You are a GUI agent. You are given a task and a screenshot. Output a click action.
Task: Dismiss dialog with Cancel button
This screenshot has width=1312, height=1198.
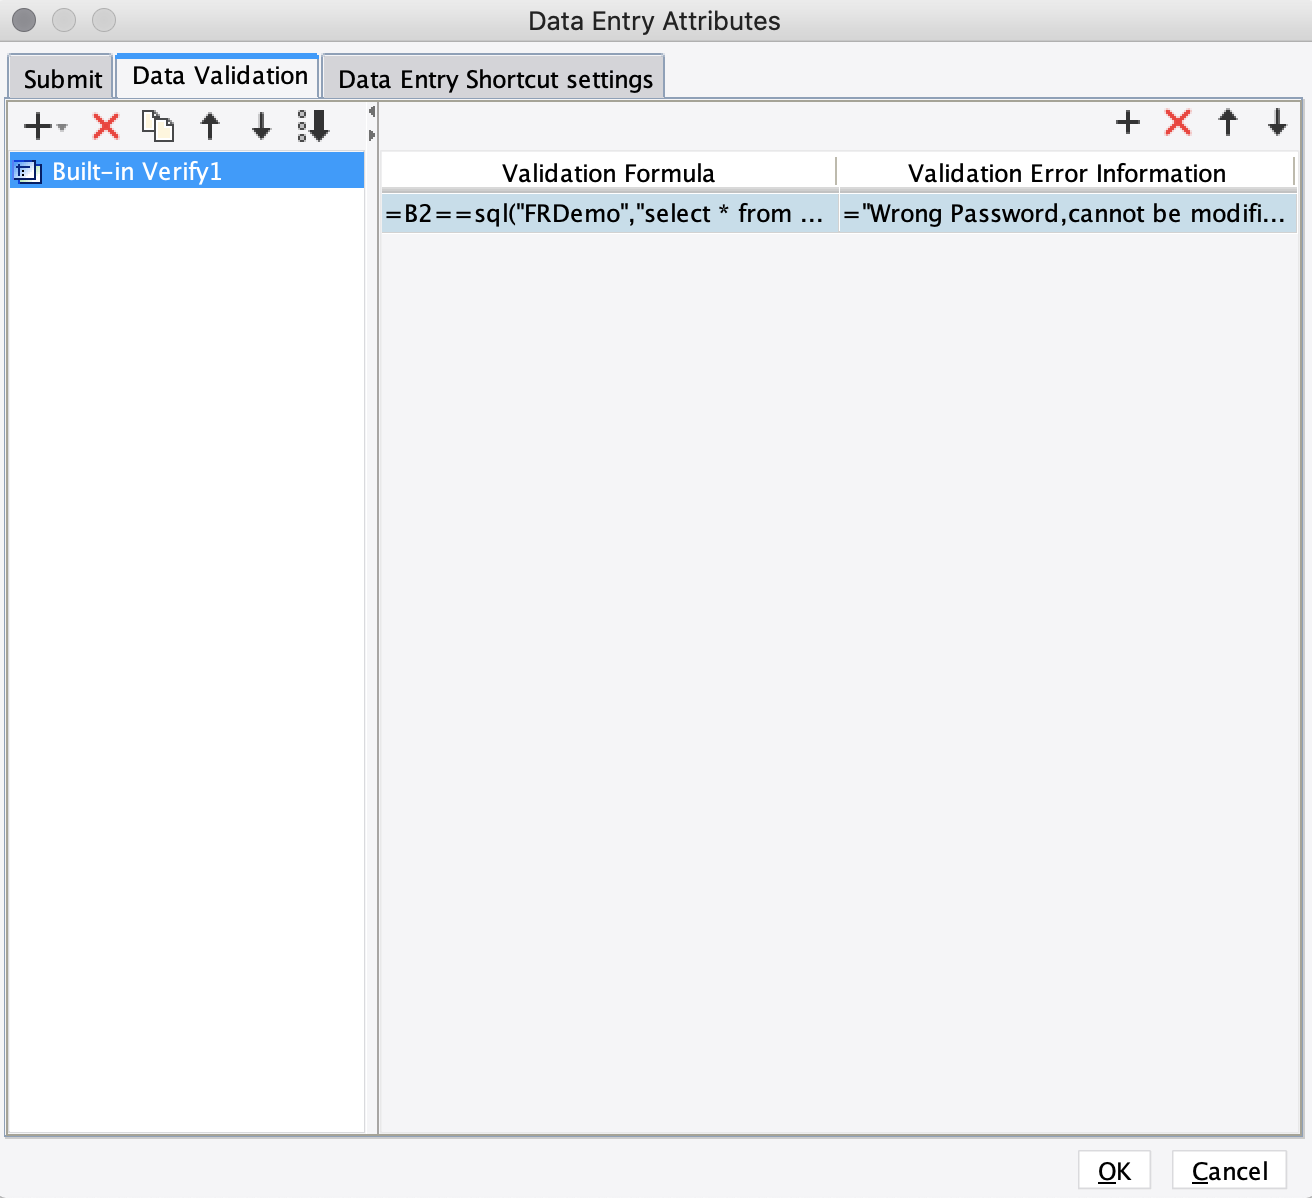[1229, 1171]
